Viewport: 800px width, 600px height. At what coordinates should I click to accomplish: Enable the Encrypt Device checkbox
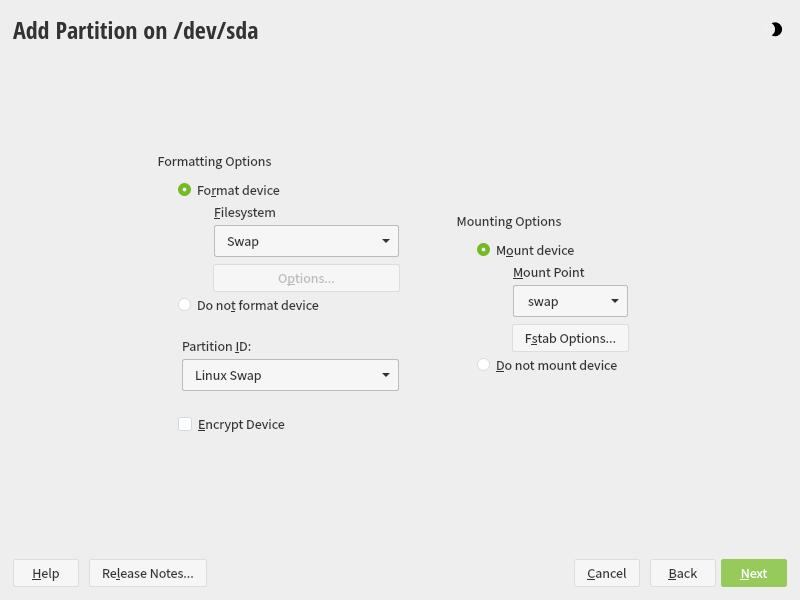[x=185, y=424]
